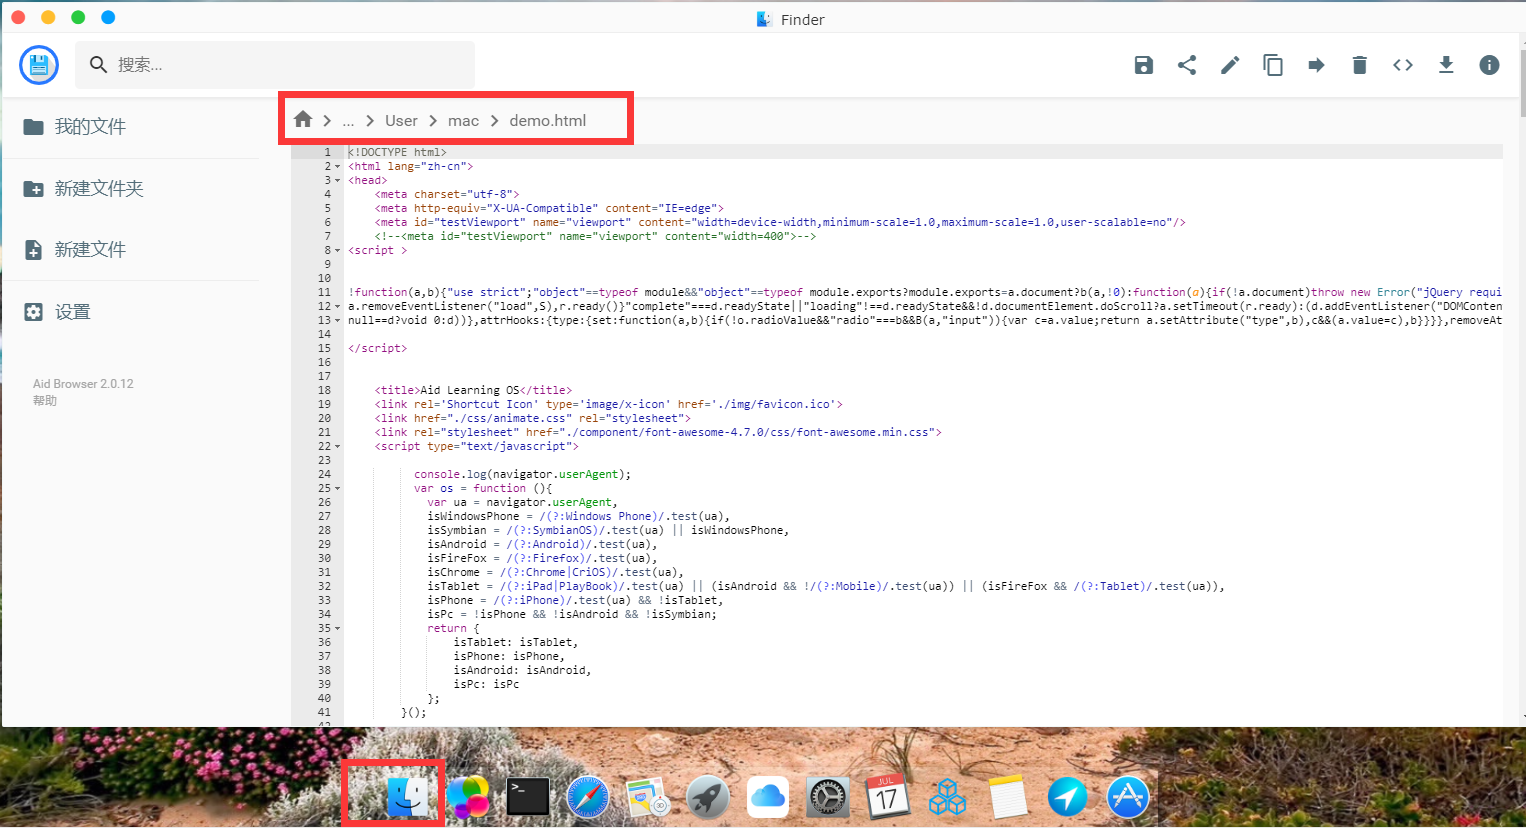Open Maps icon in dock

click(647, 797)
